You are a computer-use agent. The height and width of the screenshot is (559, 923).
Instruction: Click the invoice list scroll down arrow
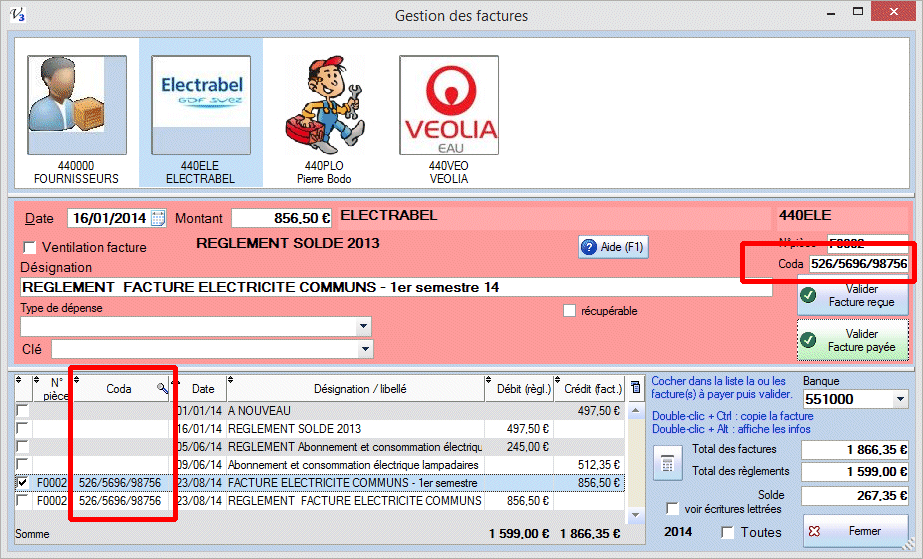[636, 515]
